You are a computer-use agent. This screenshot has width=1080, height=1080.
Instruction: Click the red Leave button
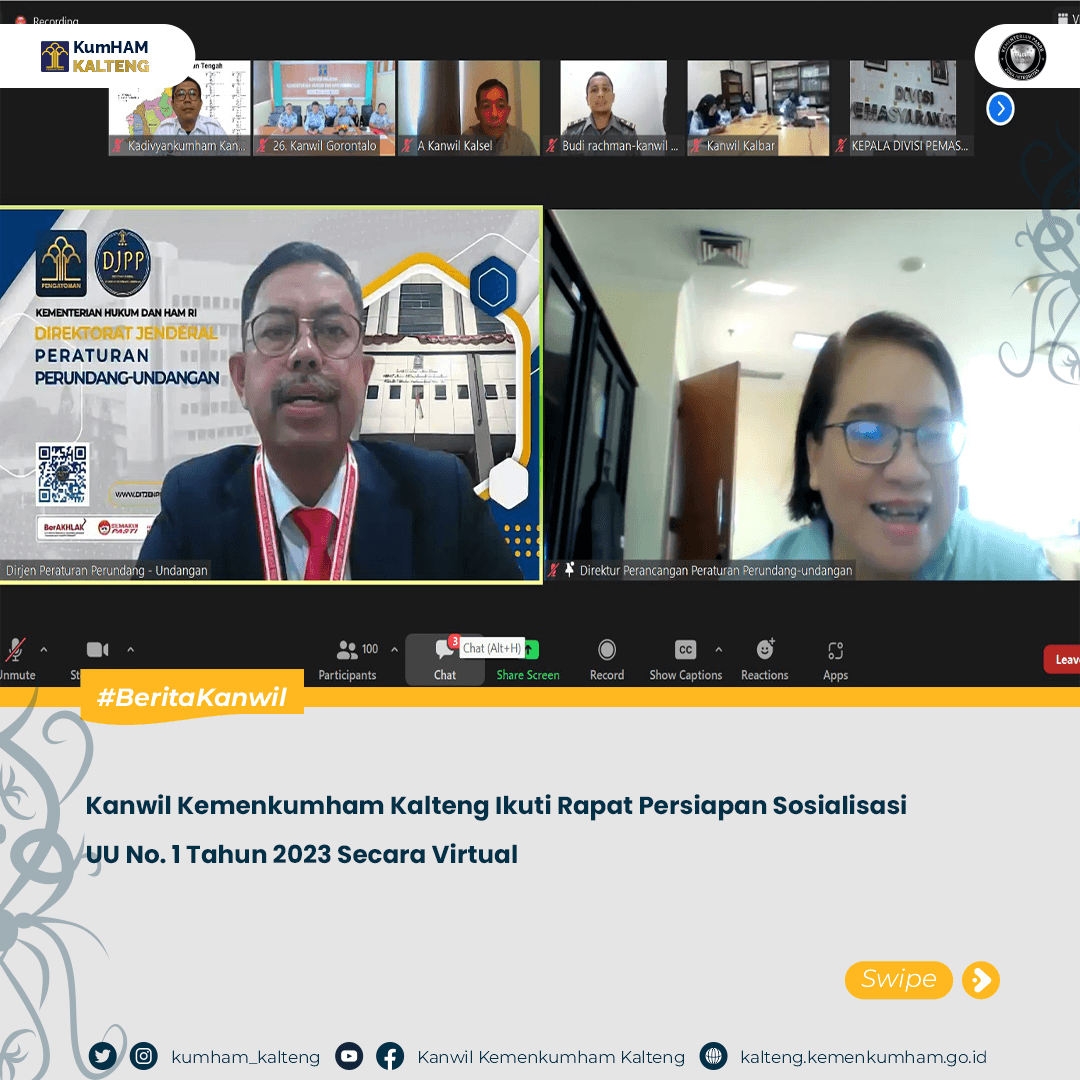pos(1062,659)
